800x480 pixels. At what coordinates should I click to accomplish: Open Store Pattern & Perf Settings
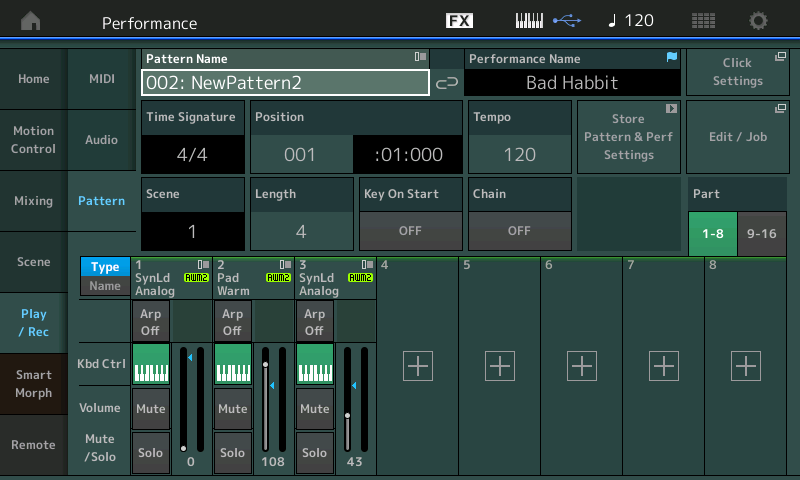pyautogui.click(x=628, y=137)
